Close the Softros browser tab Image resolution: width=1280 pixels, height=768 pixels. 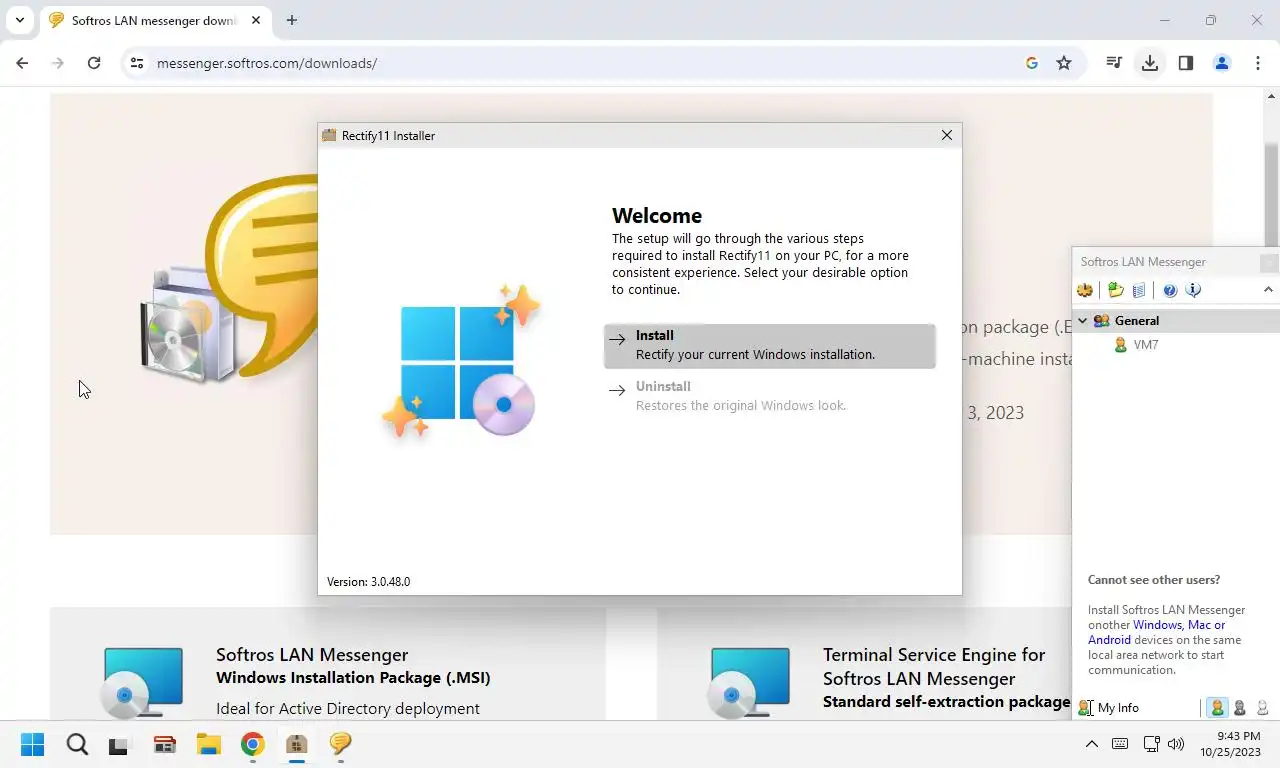pyautogui.click(x=256, y=20)
